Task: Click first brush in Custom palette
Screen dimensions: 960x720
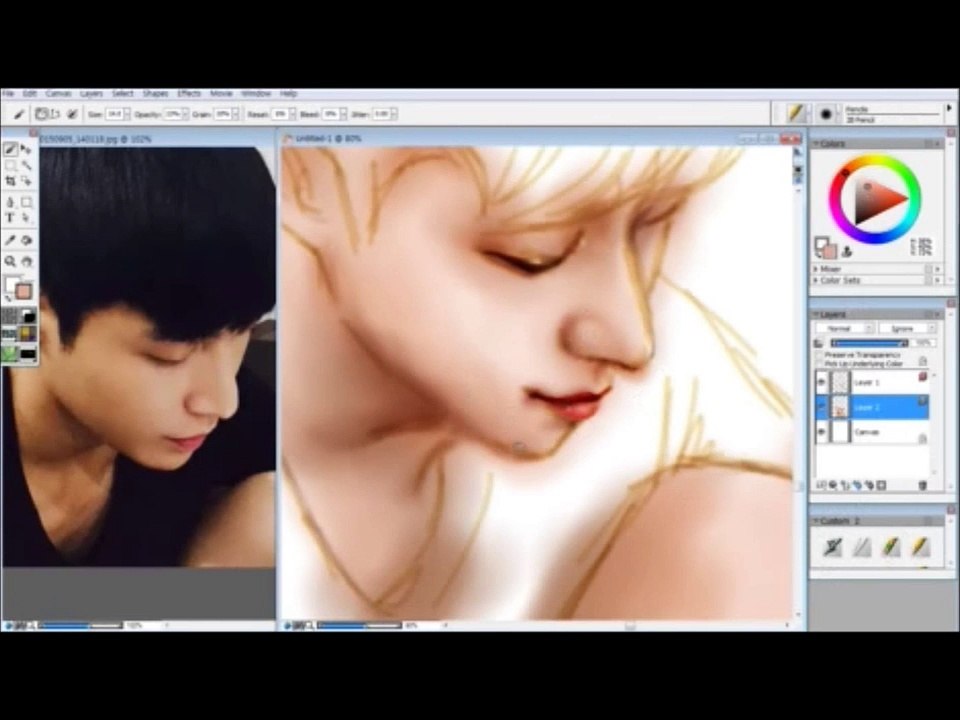Action: [833, 547]
